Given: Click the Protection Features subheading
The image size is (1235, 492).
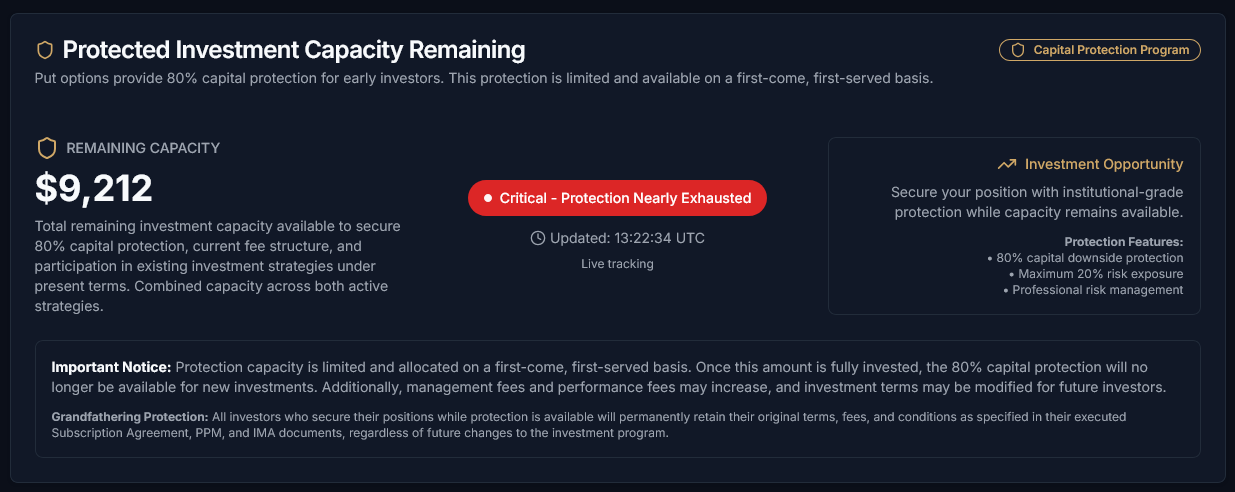Looking at the screenshot, I should 1123,242.
